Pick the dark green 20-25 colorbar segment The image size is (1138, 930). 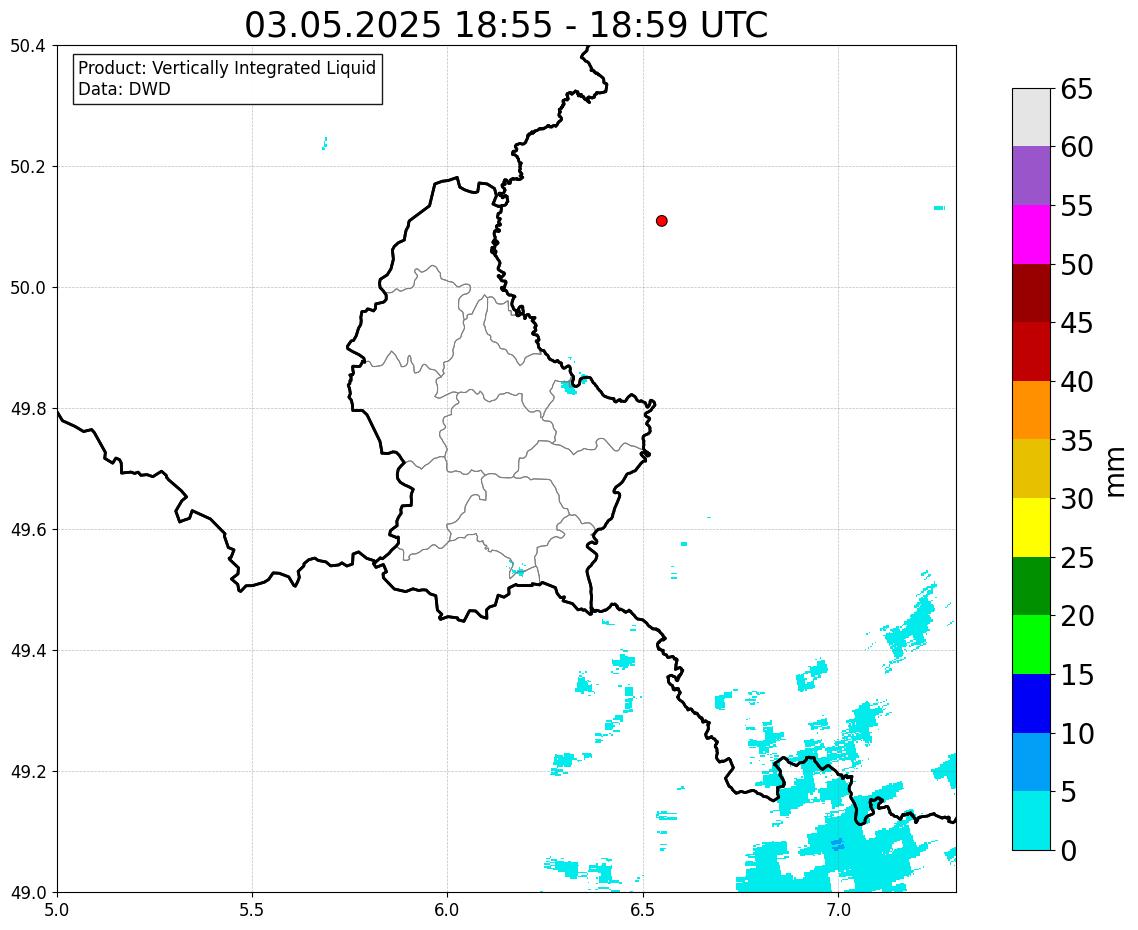pyautogui.click(x=1031, y=586)
